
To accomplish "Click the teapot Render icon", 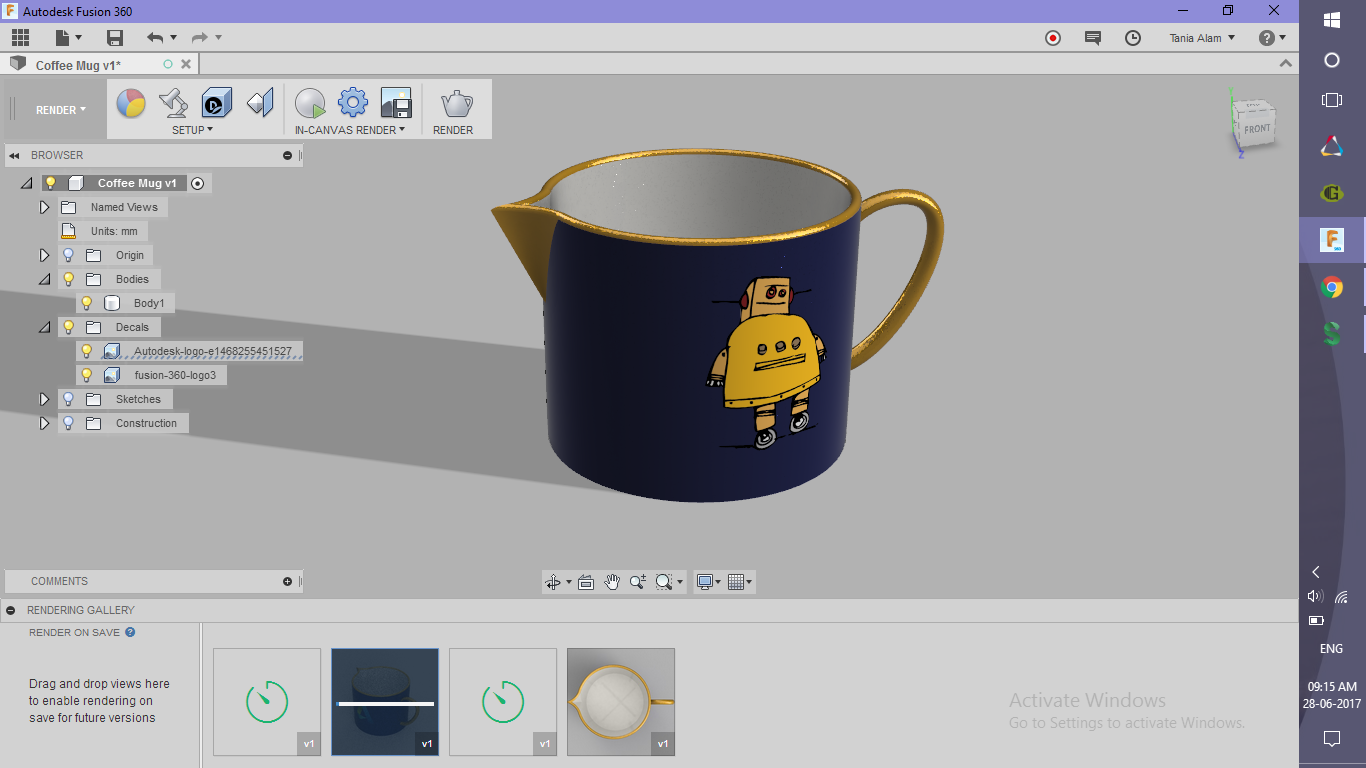I will click(457, 103).
